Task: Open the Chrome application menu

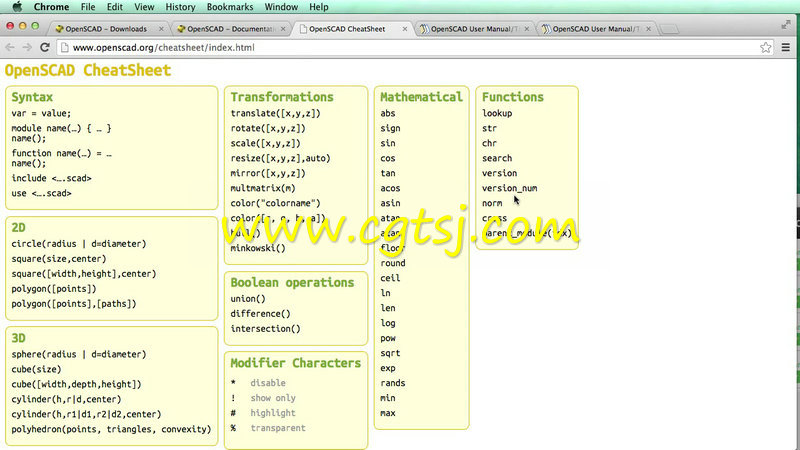Action: (51, 7)
